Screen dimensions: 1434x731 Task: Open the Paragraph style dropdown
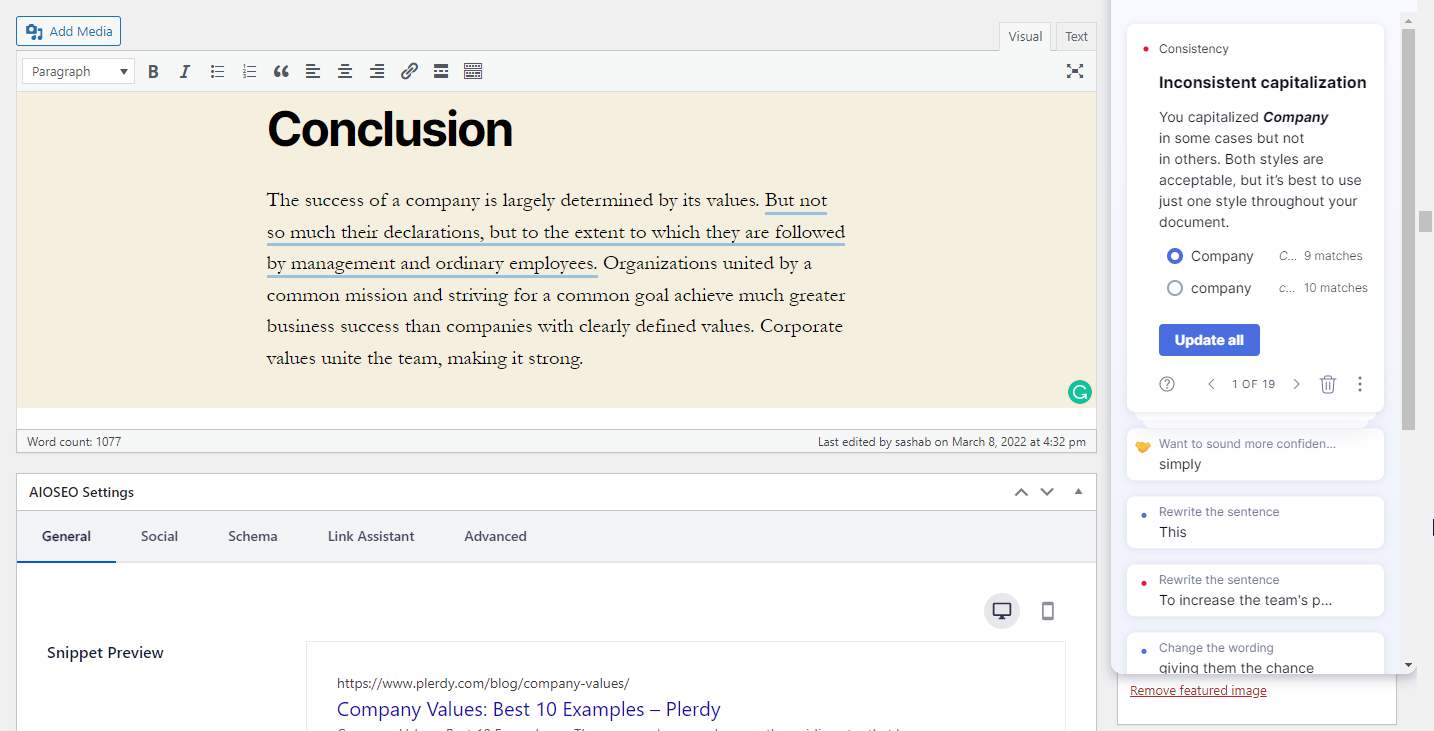(77, 71)
